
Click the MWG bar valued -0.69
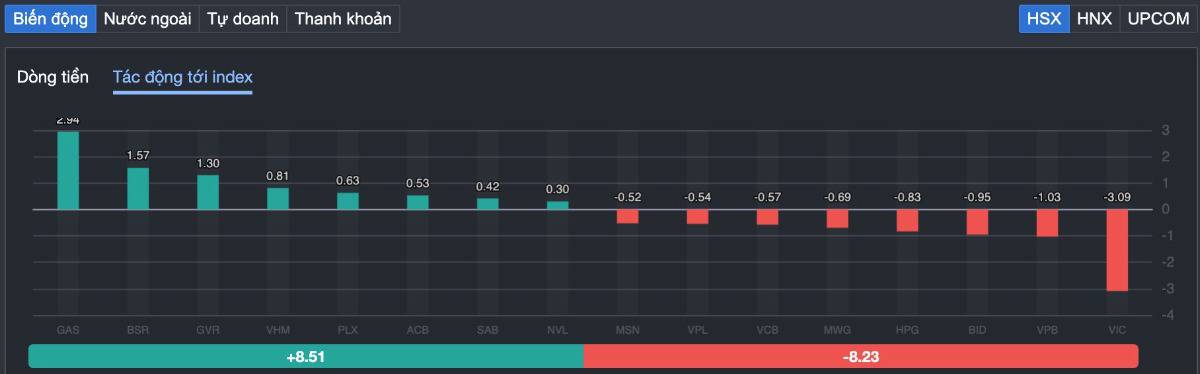pos(838,219)
